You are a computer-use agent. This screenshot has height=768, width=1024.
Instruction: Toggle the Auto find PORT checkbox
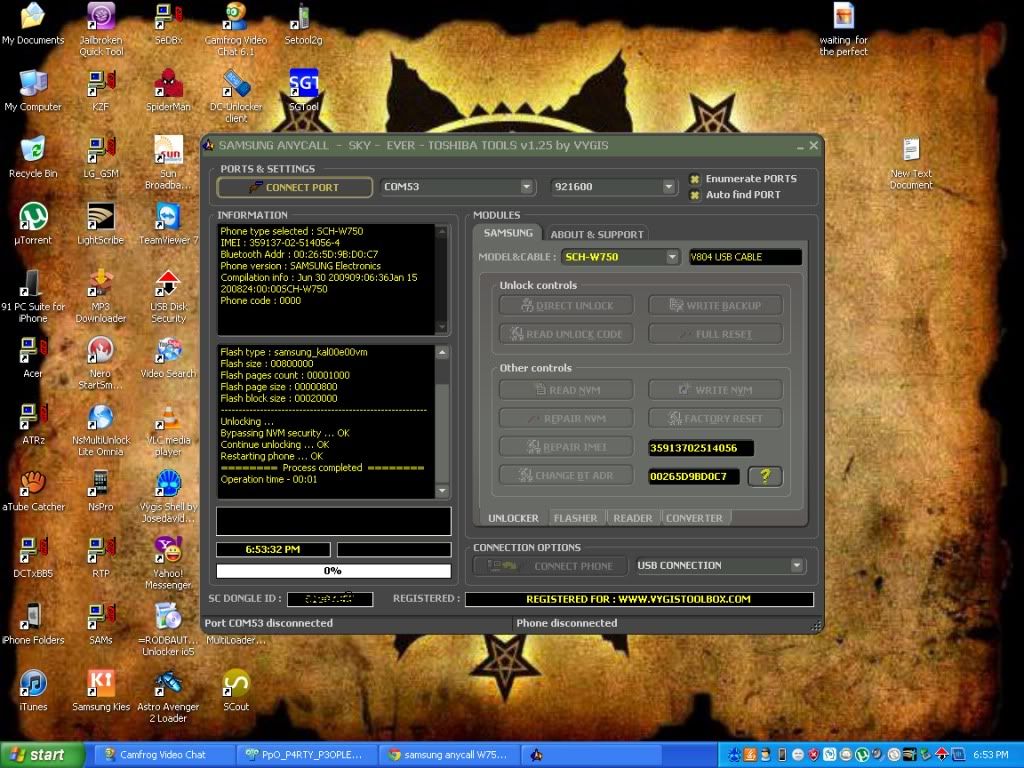click(x=695, y=195)
